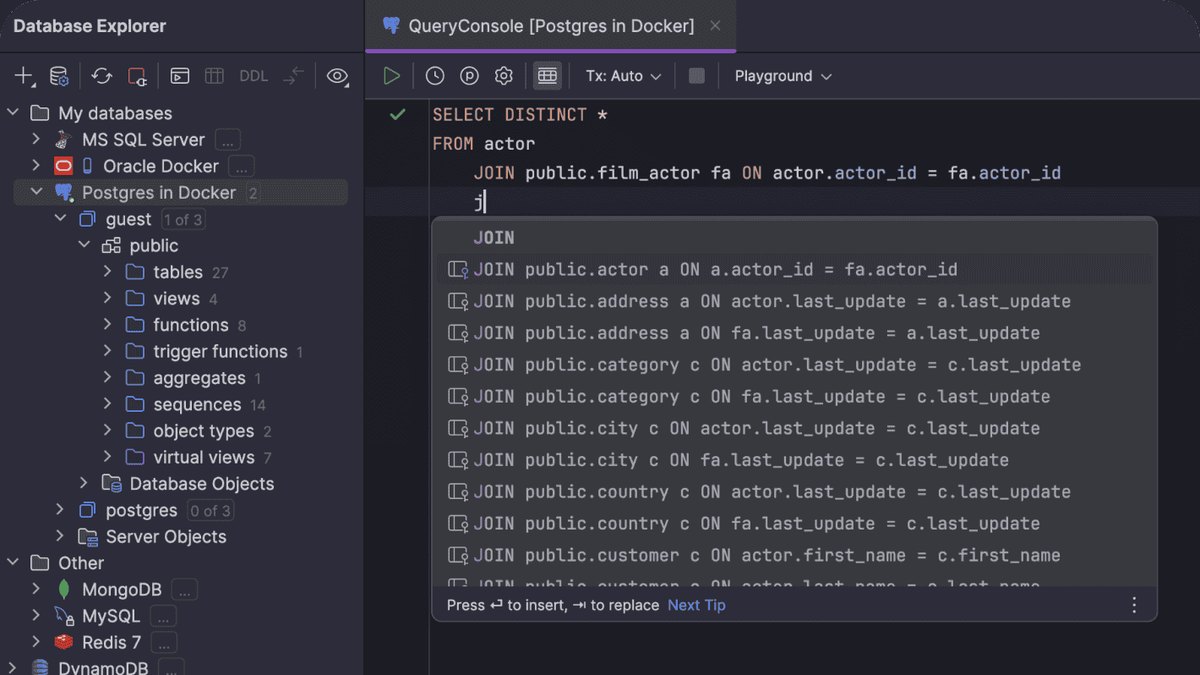Image resolution: width=1200 pixels, height=675 pixels.
Task: Click the Next Tip link
Action: (x=697, y=605)
